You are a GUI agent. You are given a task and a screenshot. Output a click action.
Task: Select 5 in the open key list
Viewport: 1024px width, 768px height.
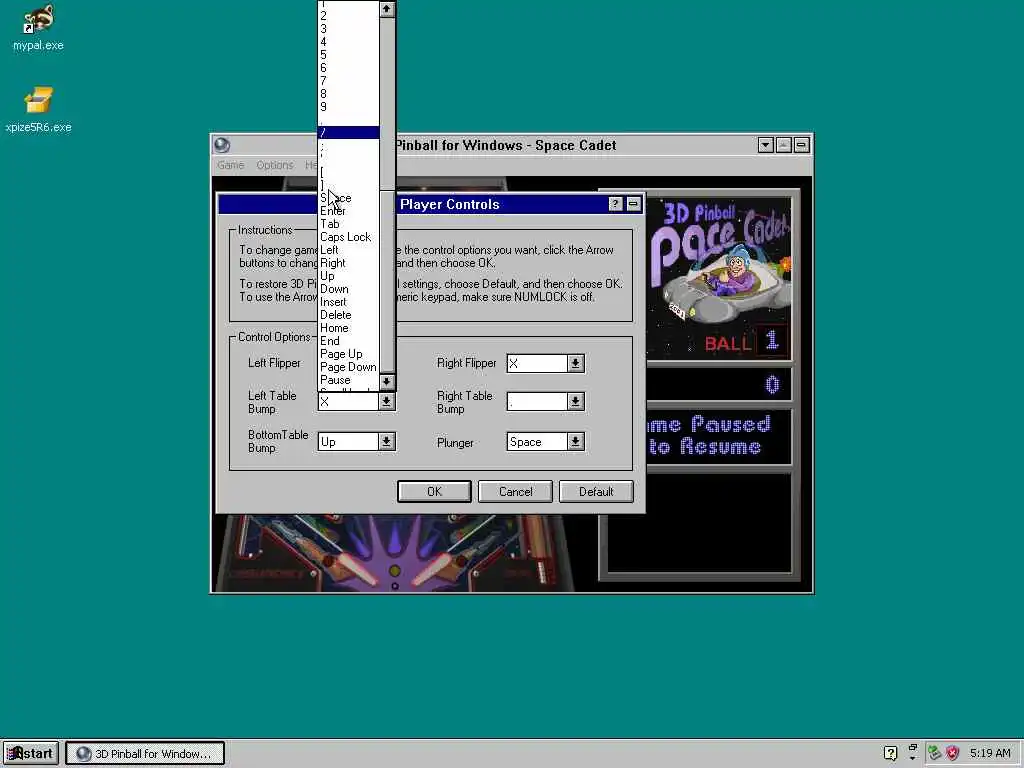click(348, 55)
